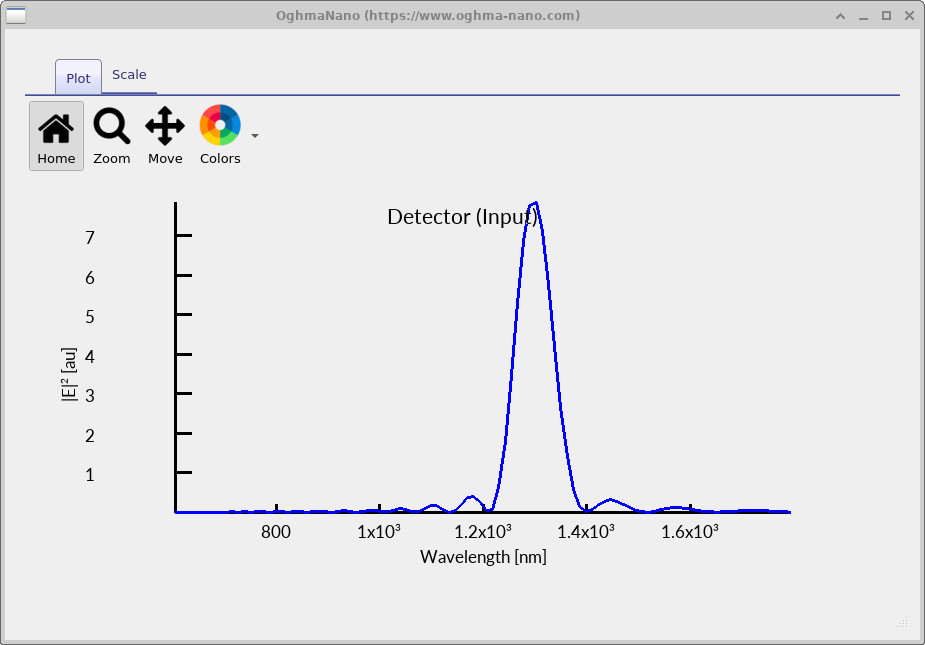Screen dimensions: 925x645
Task: Click the Wavelength [nm] axis label
Action: pyautogui.click(x=484, y=556)
